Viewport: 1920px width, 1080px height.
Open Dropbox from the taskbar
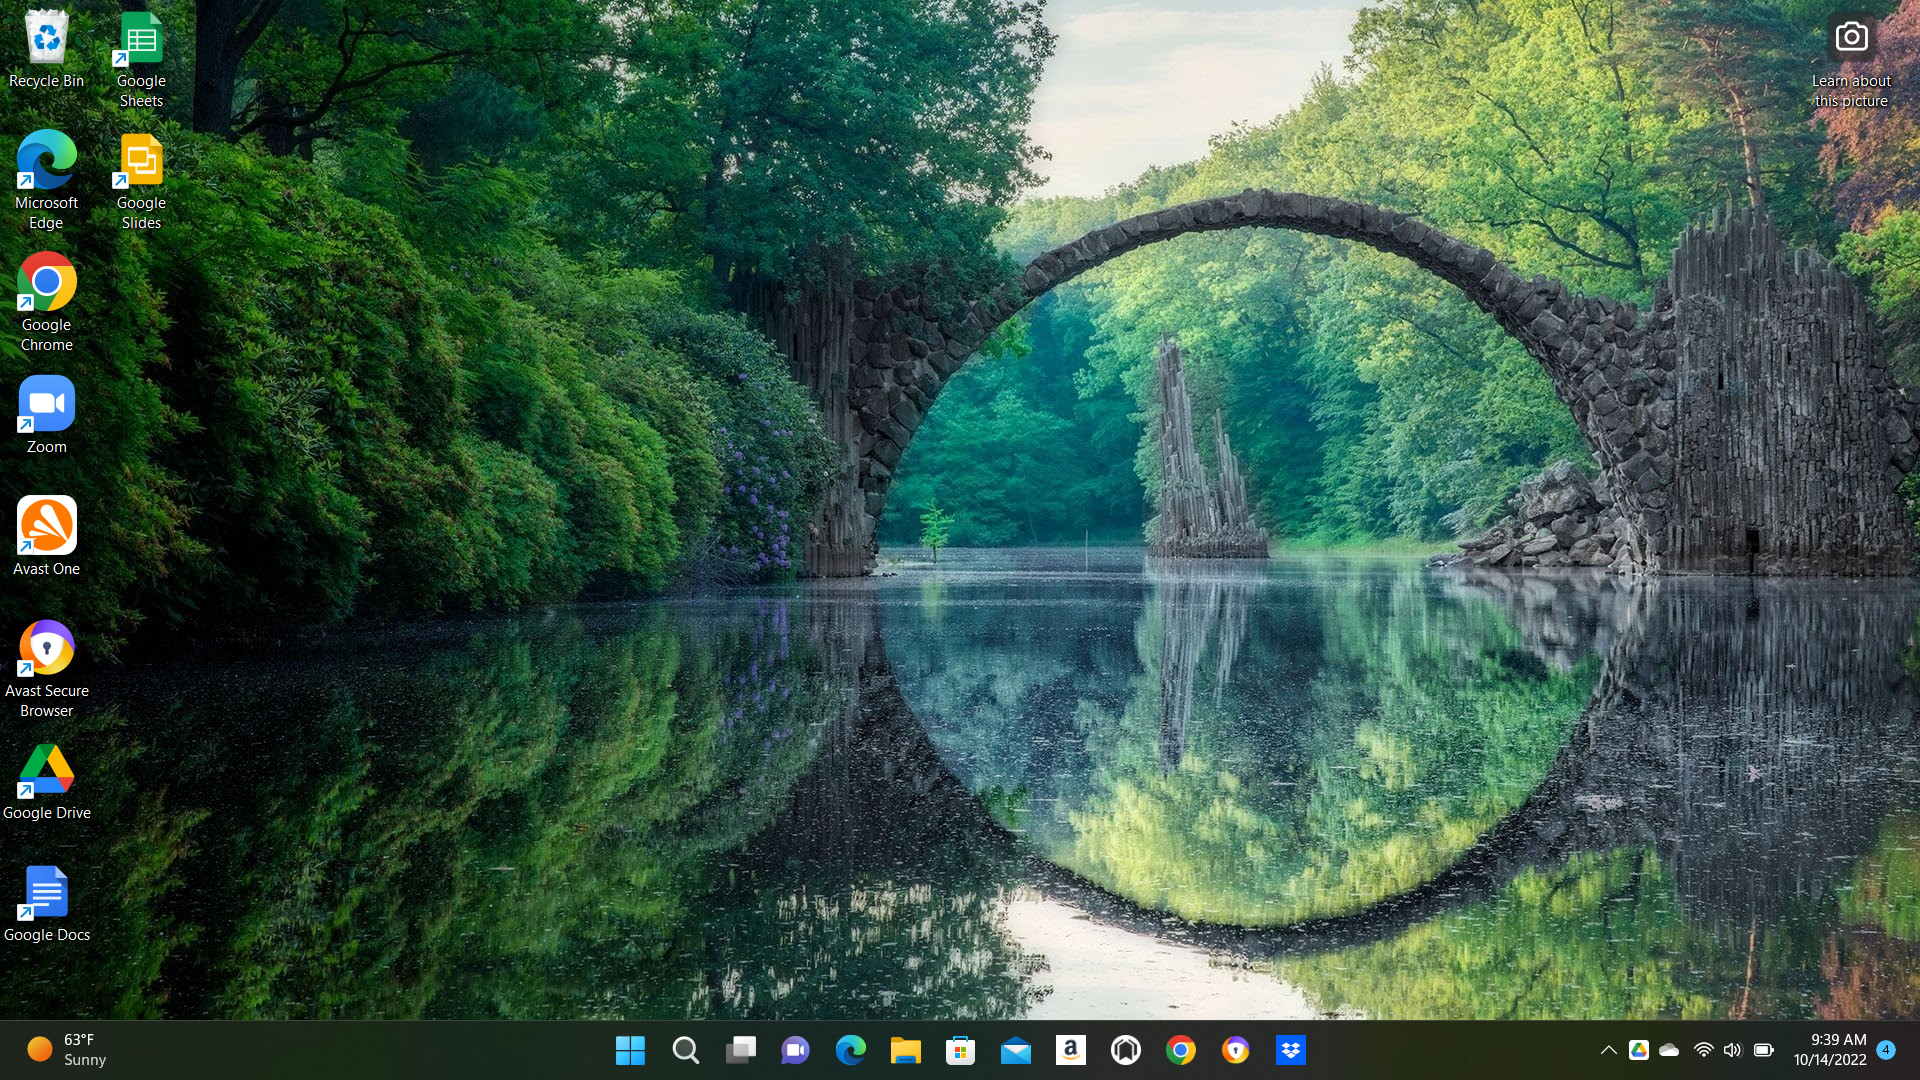click(1290, 1050)
